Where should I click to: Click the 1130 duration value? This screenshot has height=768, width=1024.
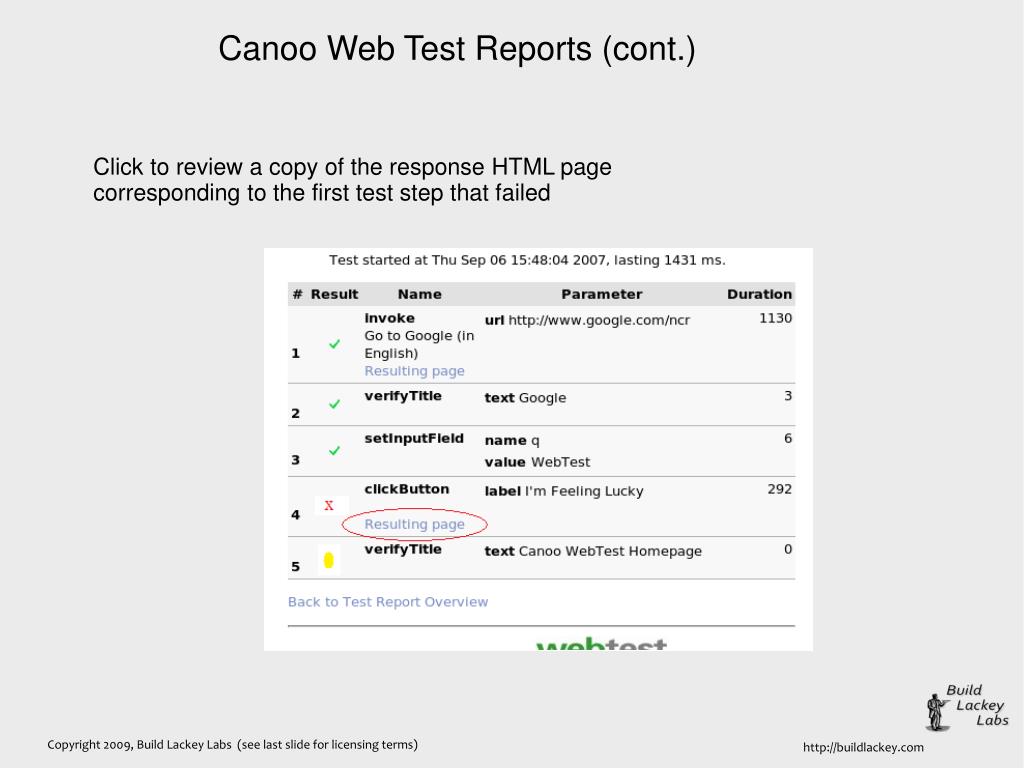(775, 318)
